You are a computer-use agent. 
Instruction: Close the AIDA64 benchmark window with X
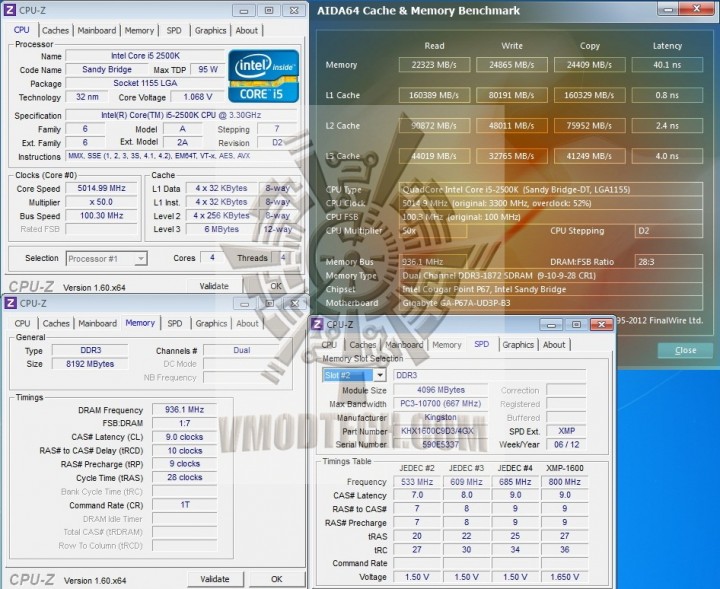[697, 9]
